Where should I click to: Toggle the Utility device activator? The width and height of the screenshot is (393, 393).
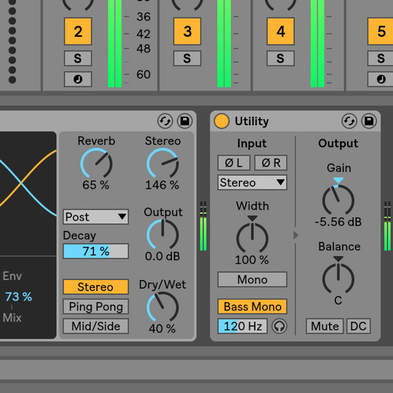pyautogui.click(x=221, y=121)
